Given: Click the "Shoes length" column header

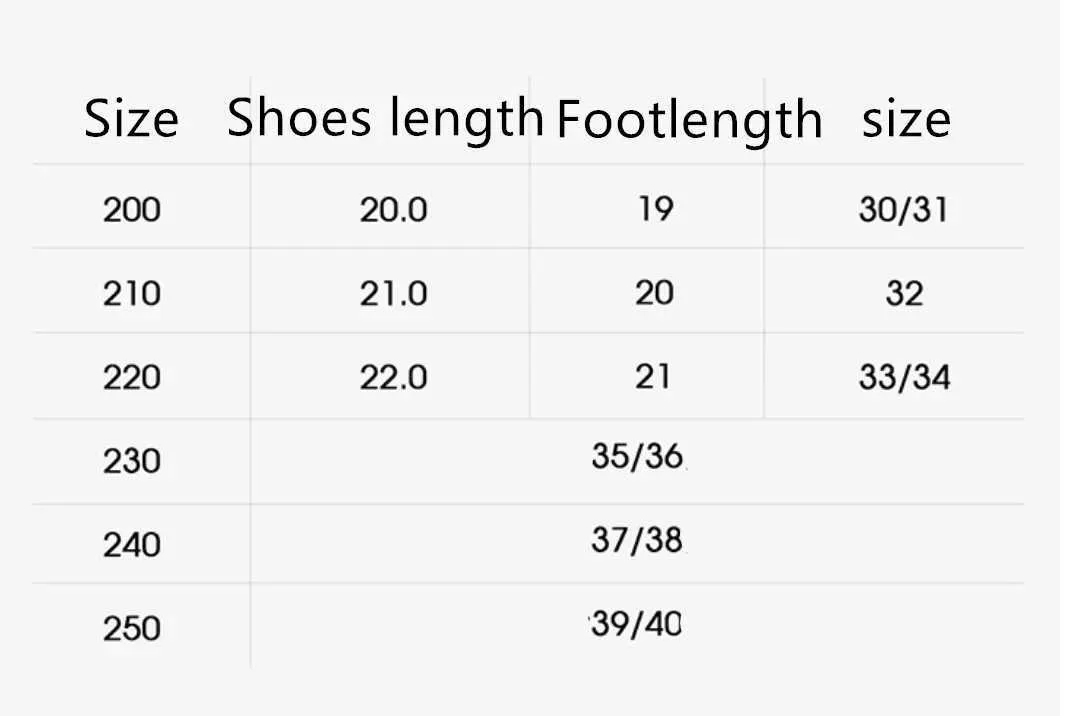Looking at the screenshot, I should (x=385, y=119).
